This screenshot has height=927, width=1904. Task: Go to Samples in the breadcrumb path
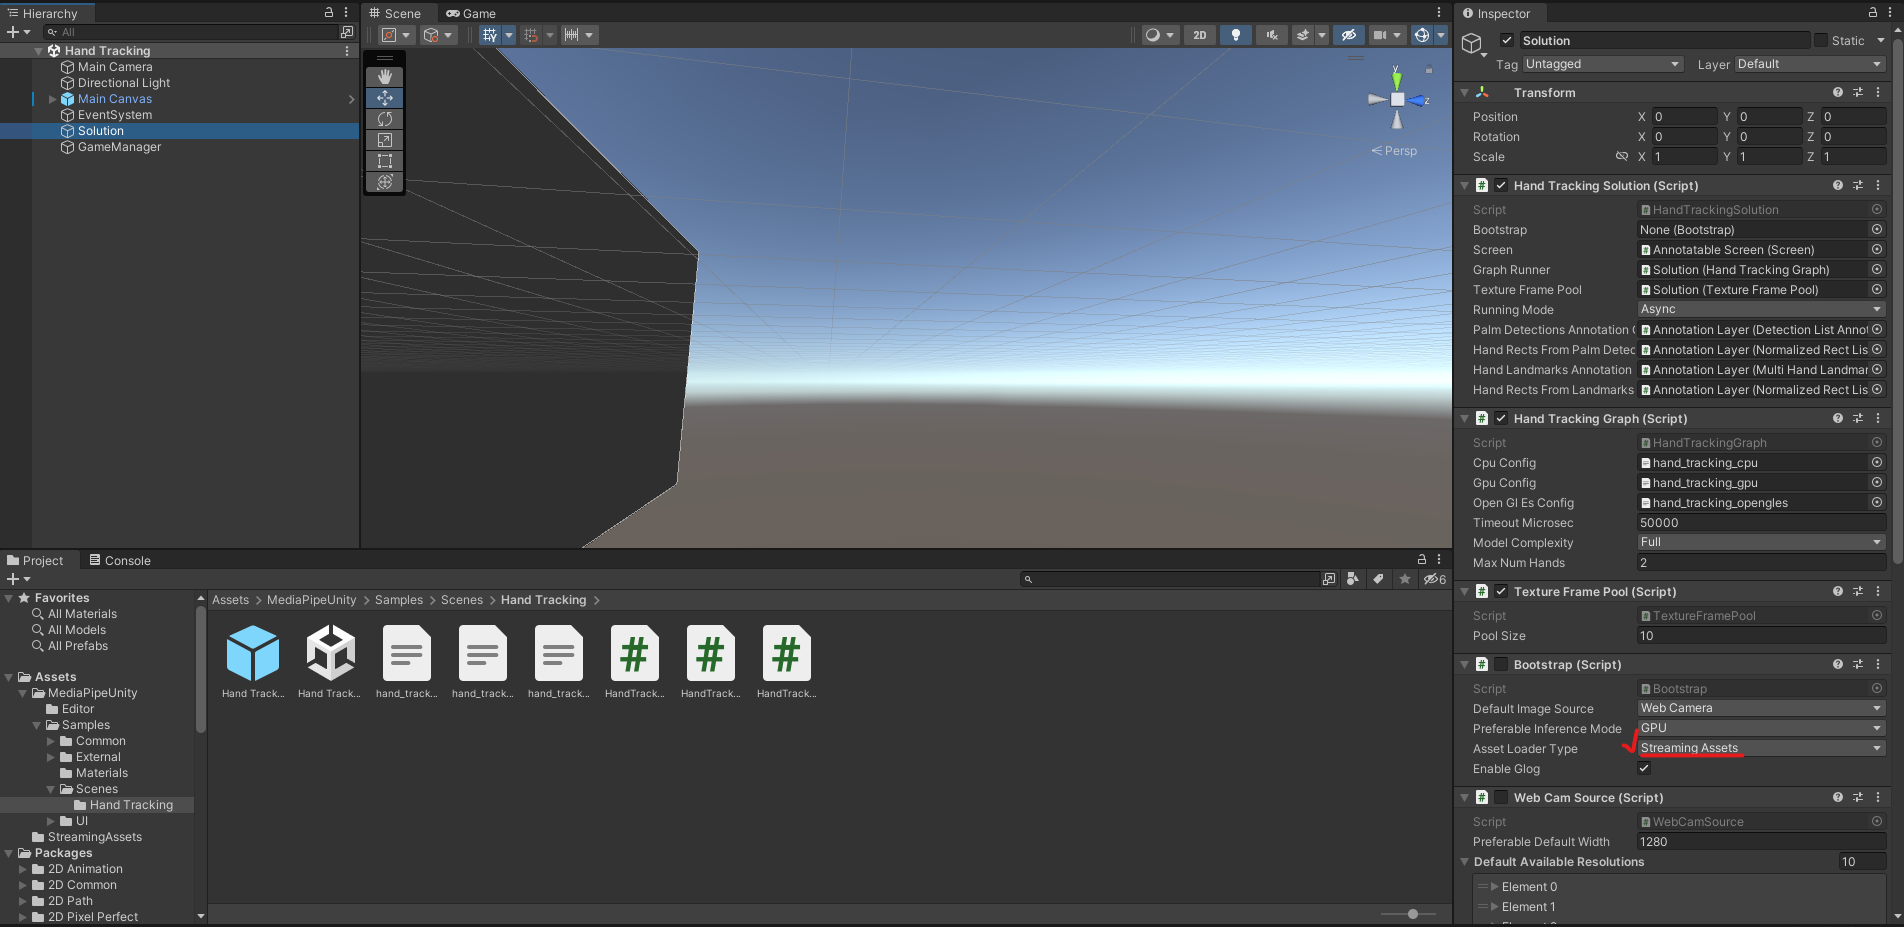click(x=399, y=600)
